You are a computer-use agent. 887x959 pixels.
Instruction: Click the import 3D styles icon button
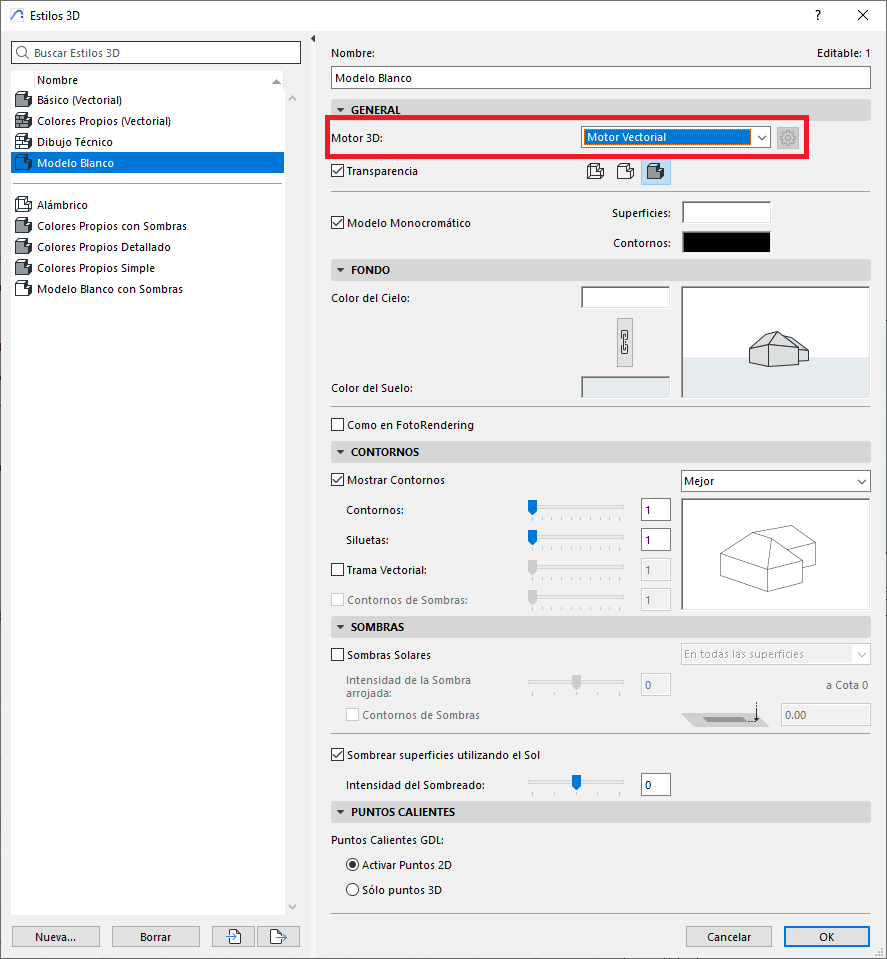pyautogui.click(x=235, y=937)
